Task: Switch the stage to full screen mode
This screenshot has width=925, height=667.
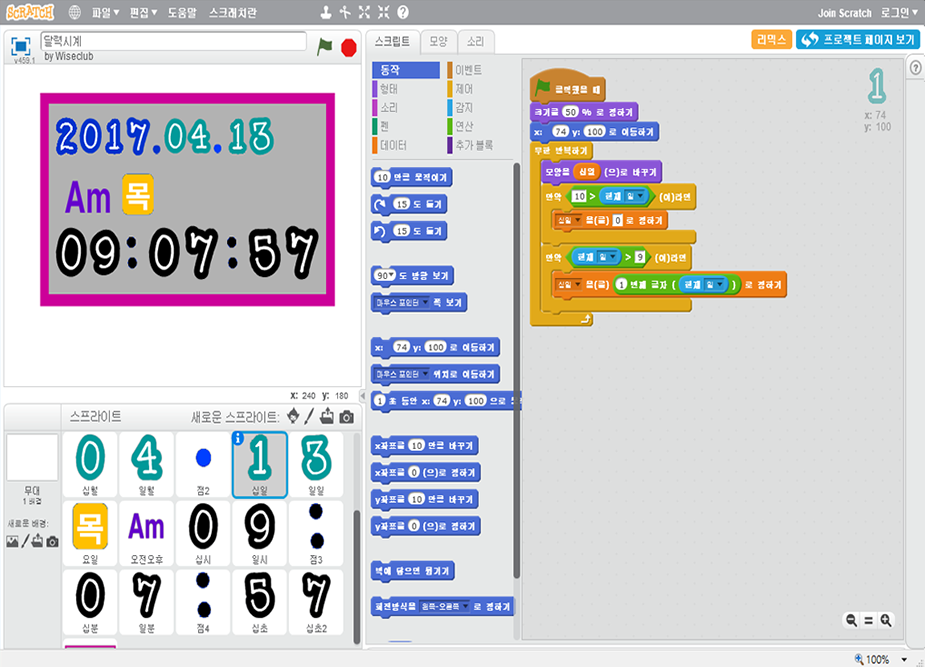Action: tap(21, 47)
